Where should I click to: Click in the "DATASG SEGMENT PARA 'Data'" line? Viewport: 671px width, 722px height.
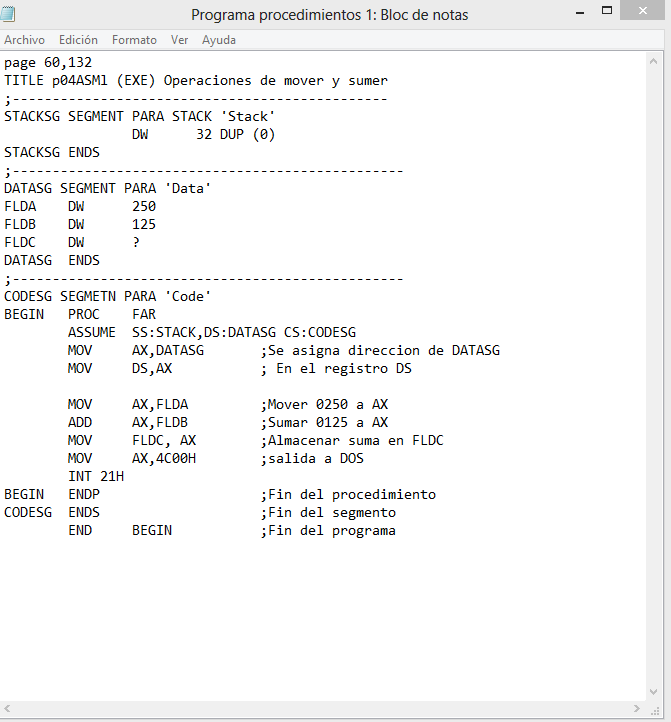[x=107, y=188]
